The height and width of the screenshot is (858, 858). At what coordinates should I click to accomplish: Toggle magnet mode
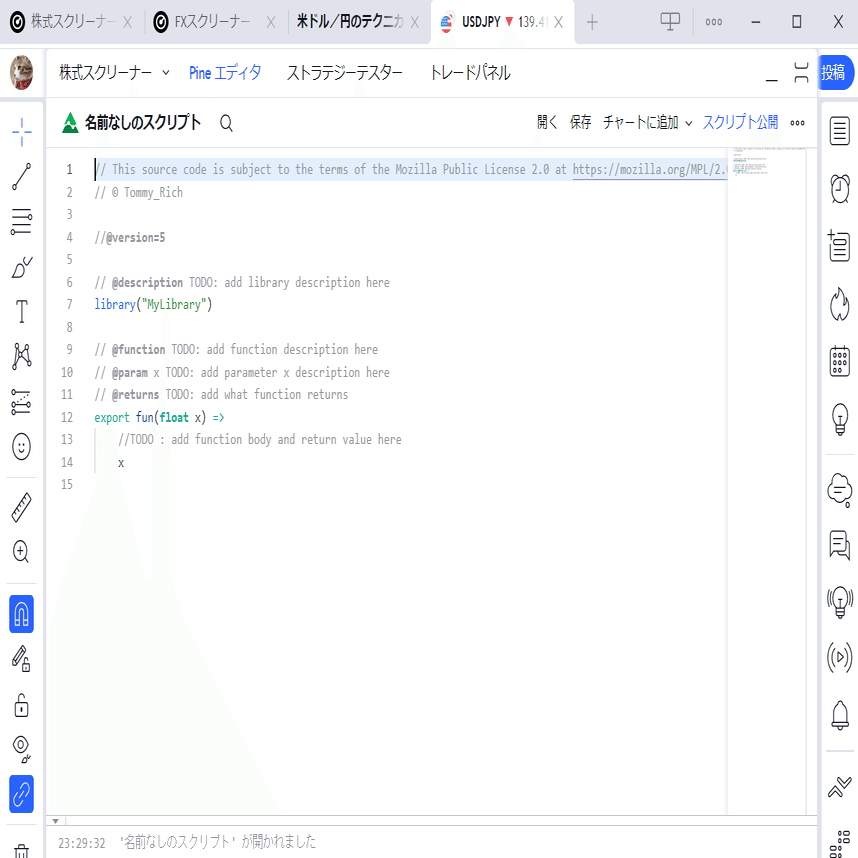pyautogui.click(x=21, y=614)
